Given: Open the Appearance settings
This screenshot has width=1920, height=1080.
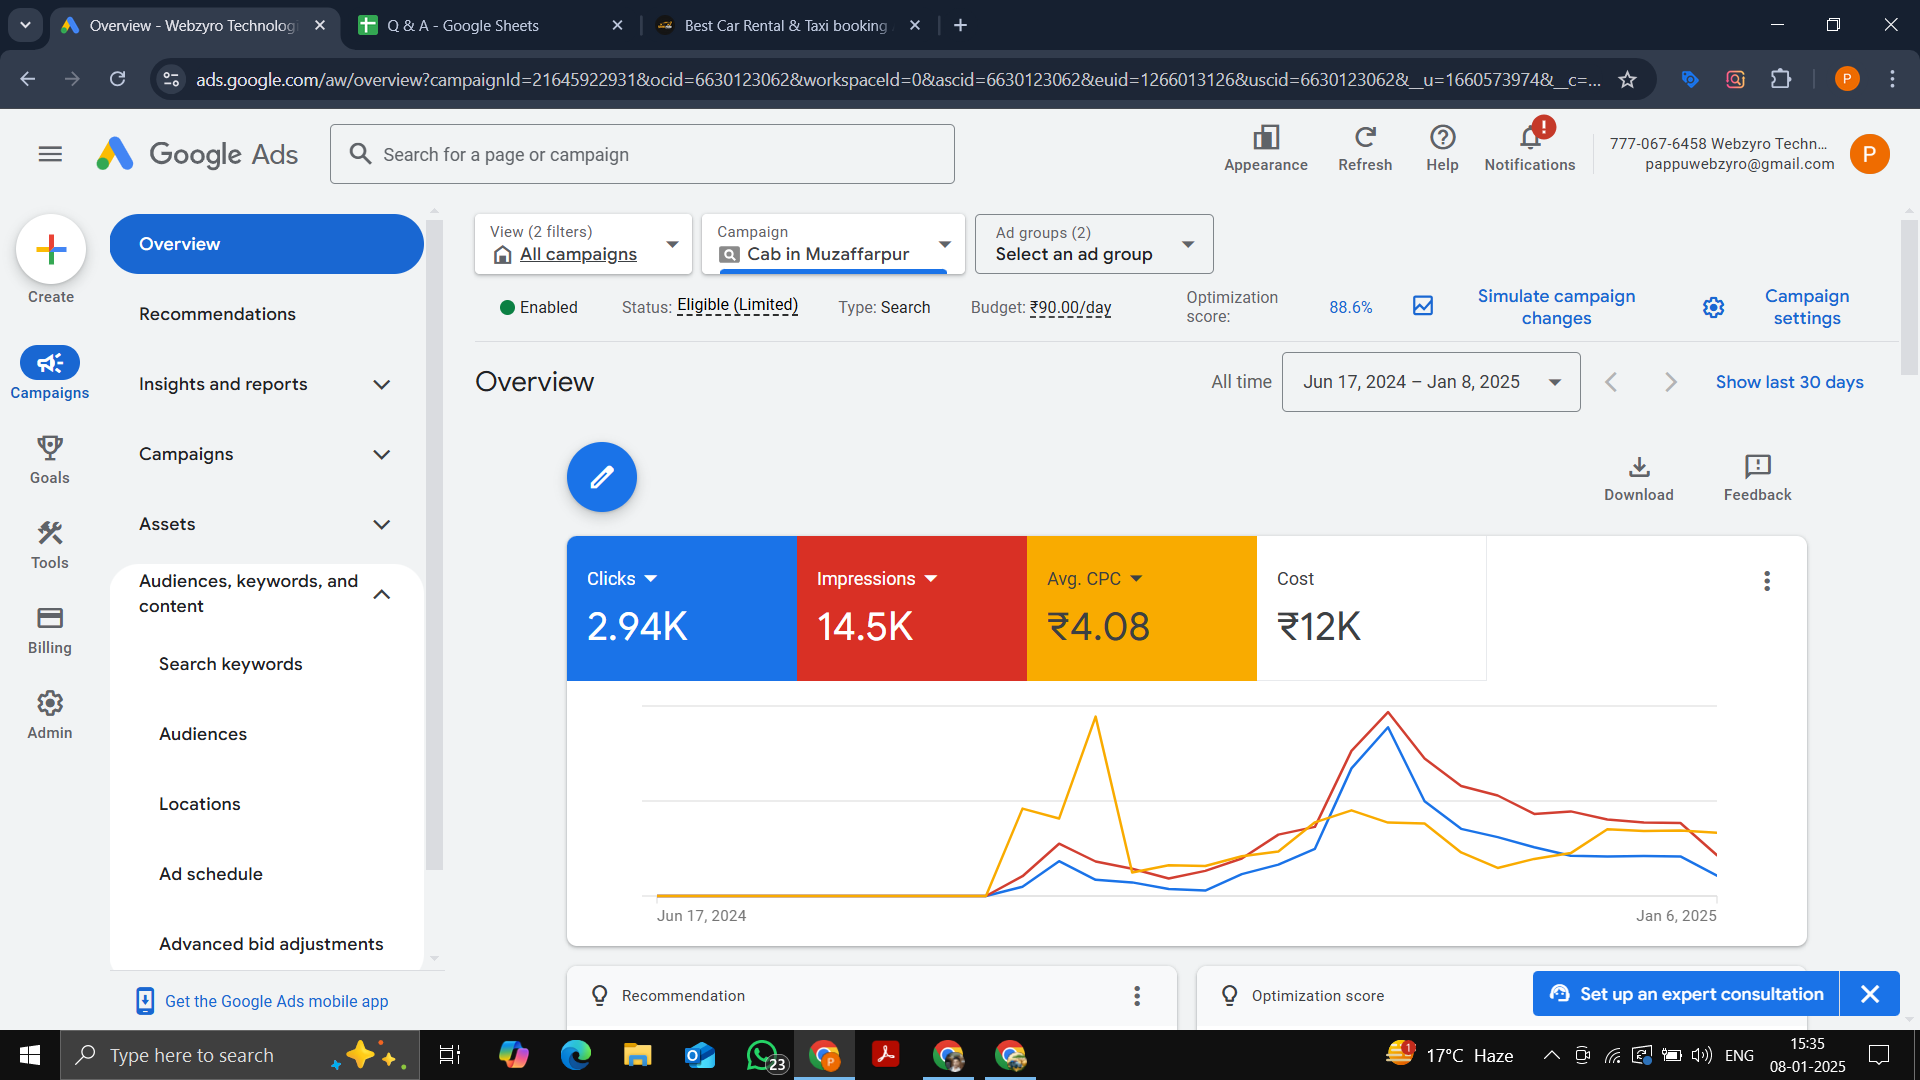Looking at the screenshot, I should click(x=1266, y=148).
